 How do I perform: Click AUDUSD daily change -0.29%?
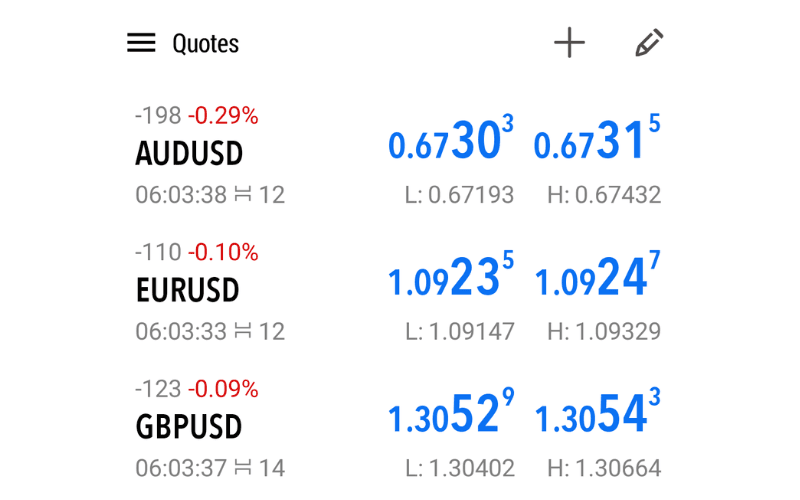223,116
